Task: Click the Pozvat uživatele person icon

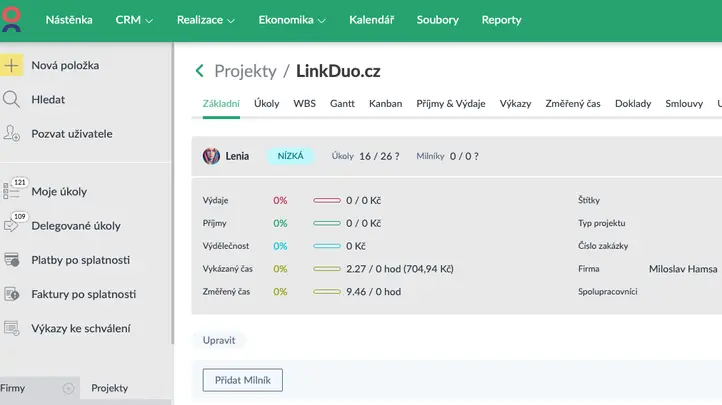Action: pyautogui.click(x=12, y=134)
